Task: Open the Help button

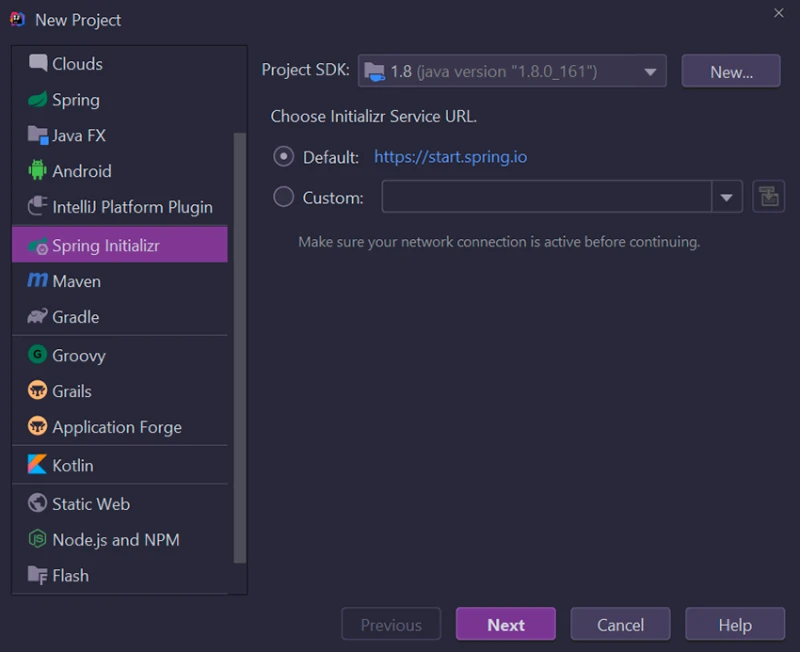Action: pyautogui.click(x=735, y=624)
